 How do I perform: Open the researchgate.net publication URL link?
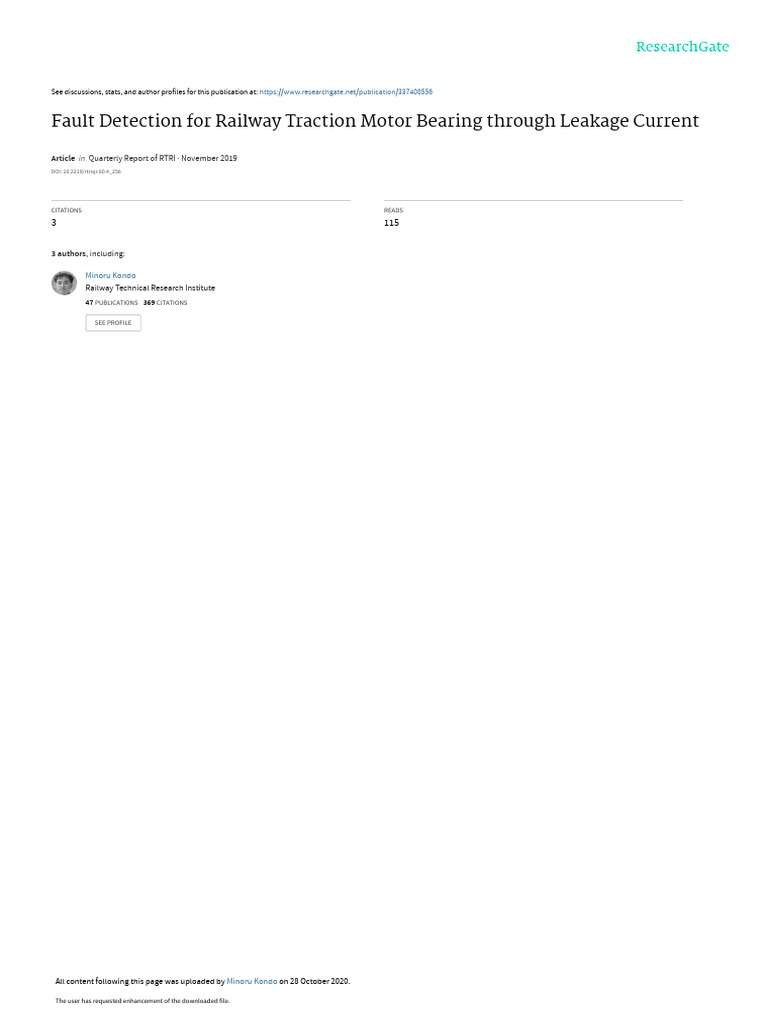pos(345,92)
